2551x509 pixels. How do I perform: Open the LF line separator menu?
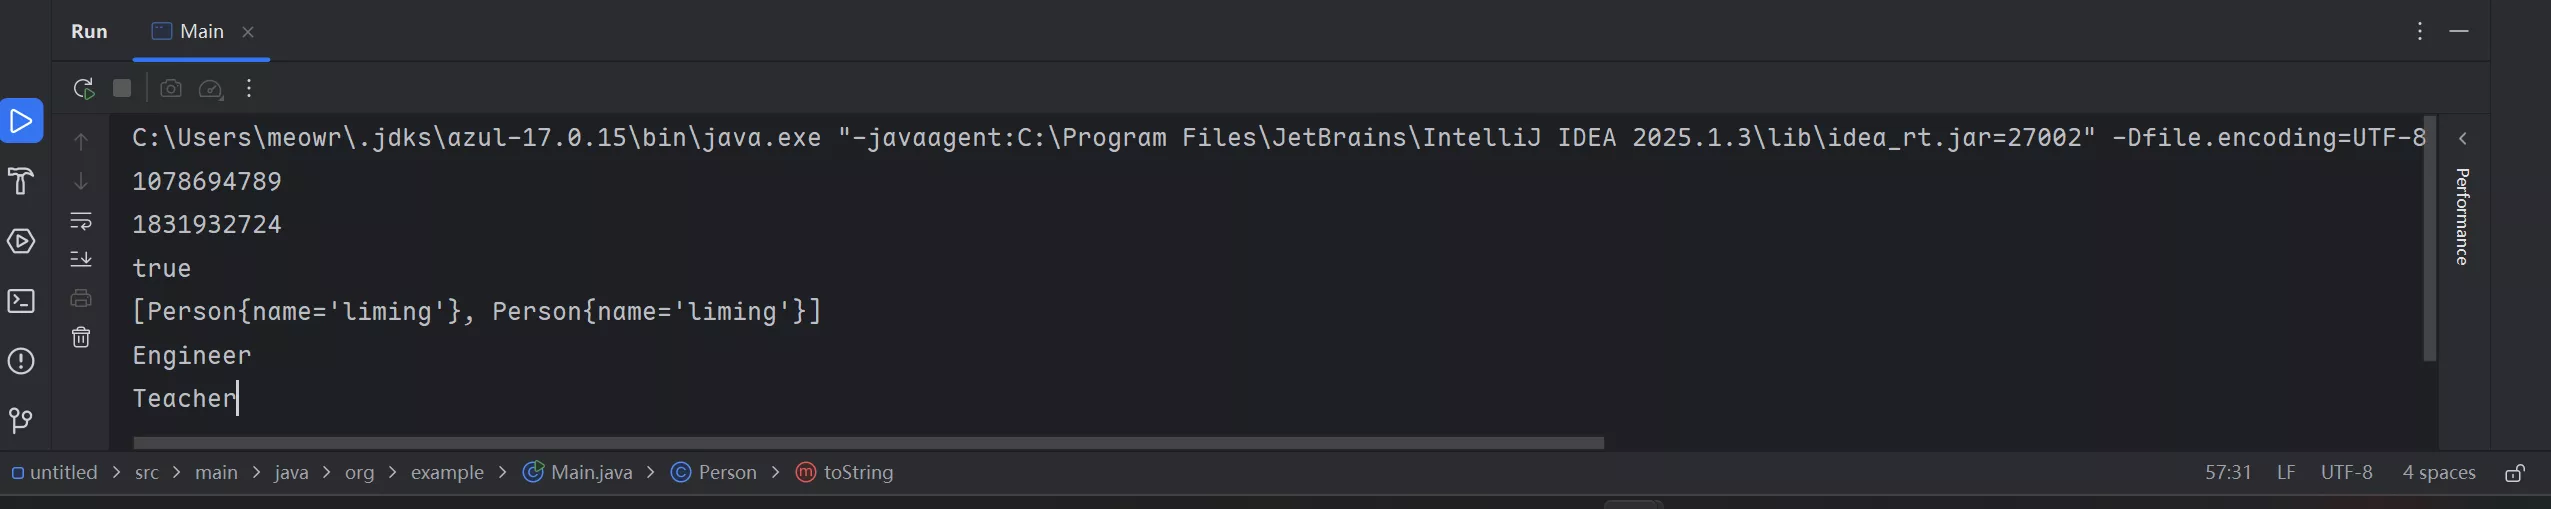pos(2286,473)
